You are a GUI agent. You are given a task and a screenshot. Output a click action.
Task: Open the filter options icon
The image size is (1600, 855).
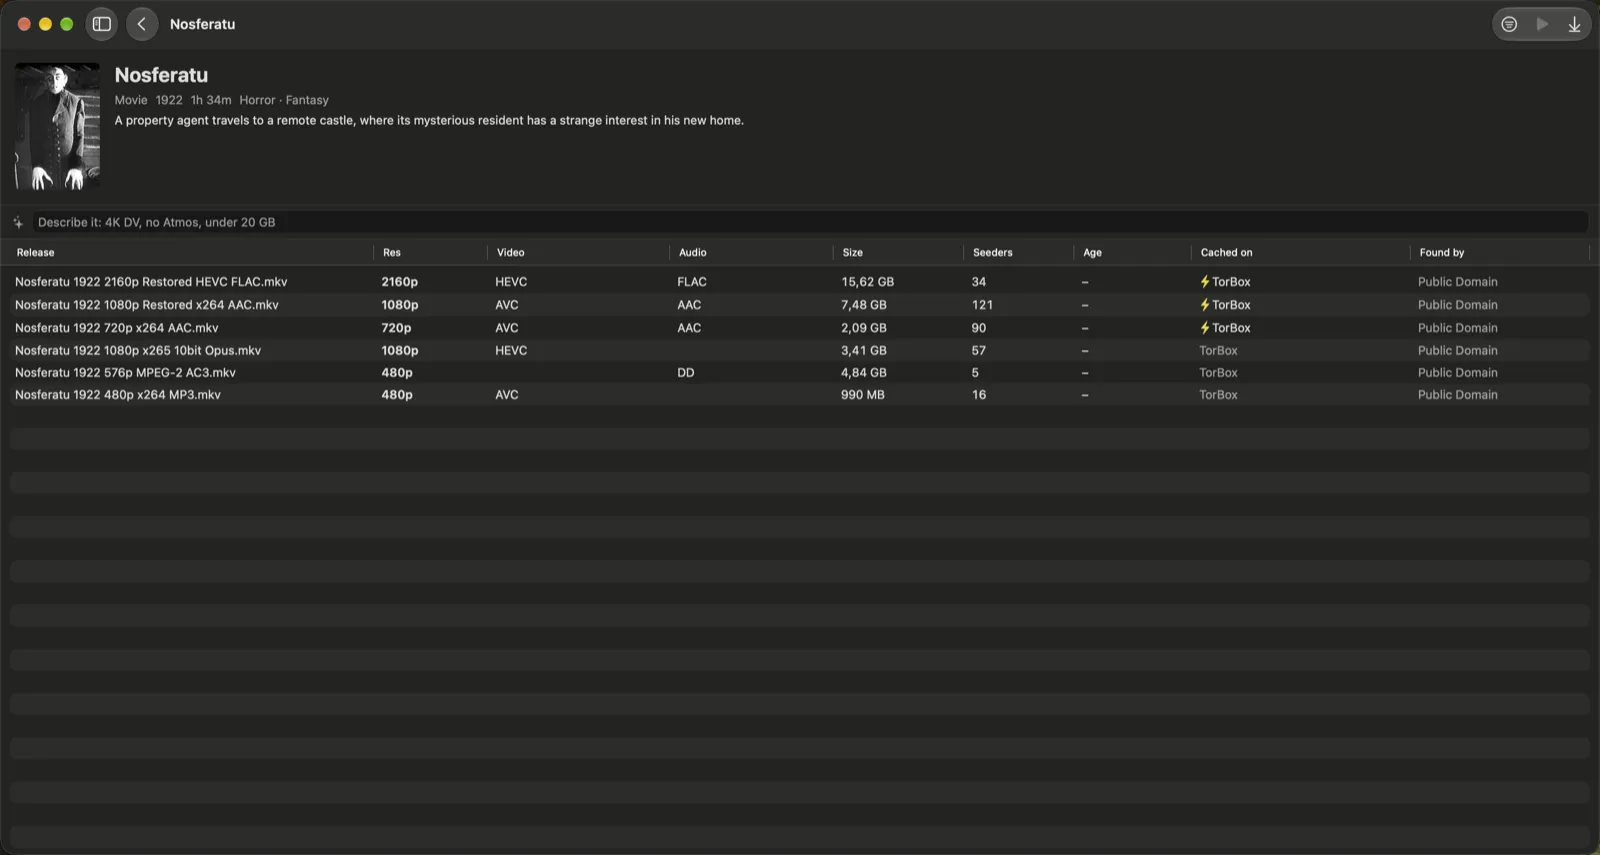1509,24
